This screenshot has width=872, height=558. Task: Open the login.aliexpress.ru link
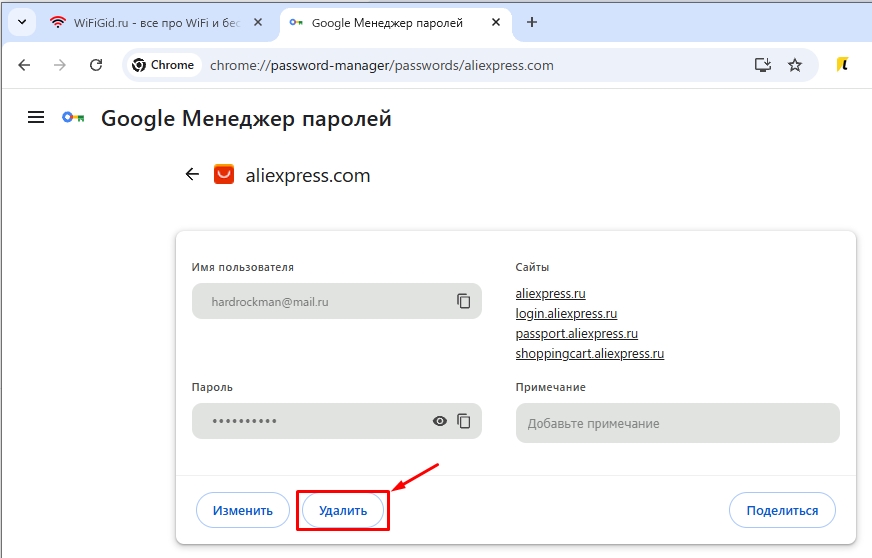[566, 313]
